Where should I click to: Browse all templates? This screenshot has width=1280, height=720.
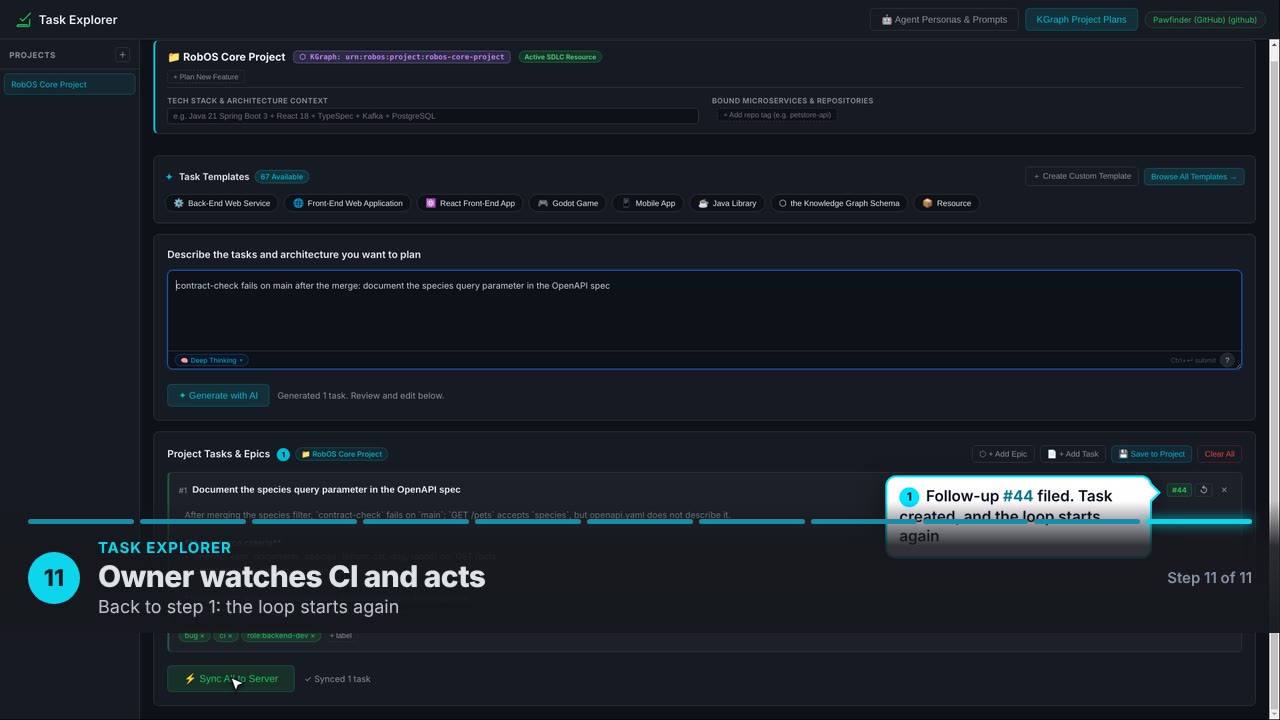click(1194, 177)
